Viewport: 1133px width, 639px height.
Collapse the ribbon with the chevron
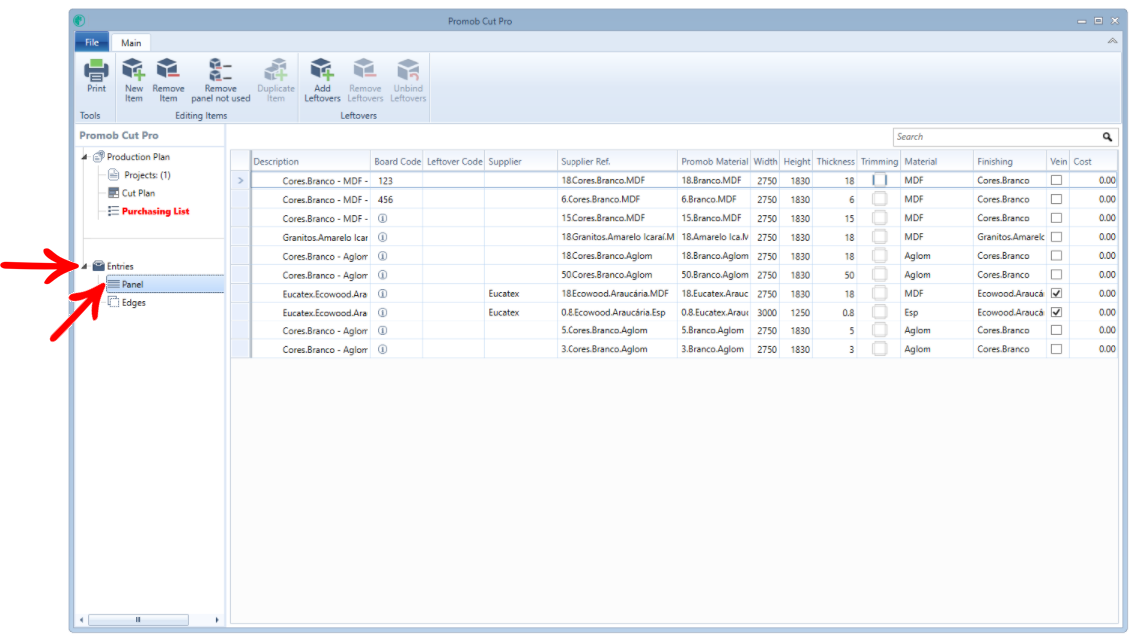coord(1112,41)
